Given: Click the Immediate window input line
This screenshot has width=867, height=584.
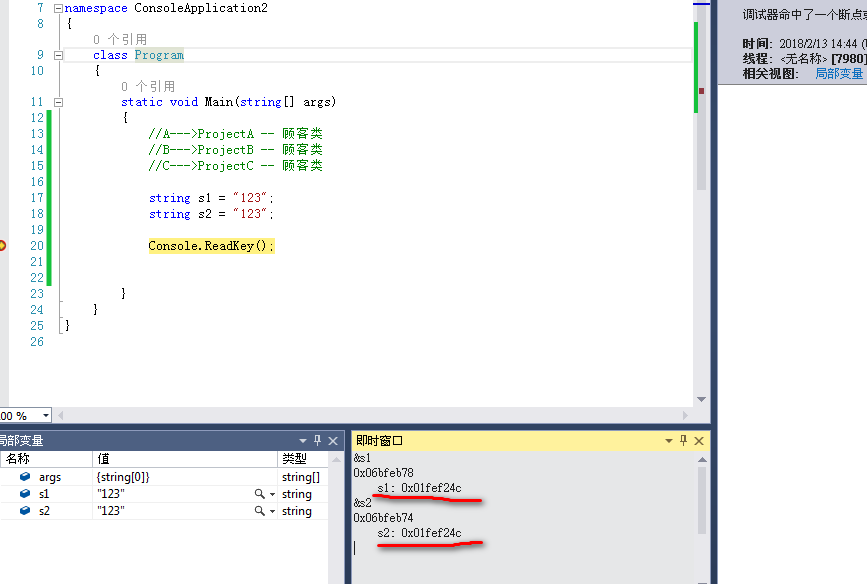Looking at the screenshot, I should click(x=524, y=548).
